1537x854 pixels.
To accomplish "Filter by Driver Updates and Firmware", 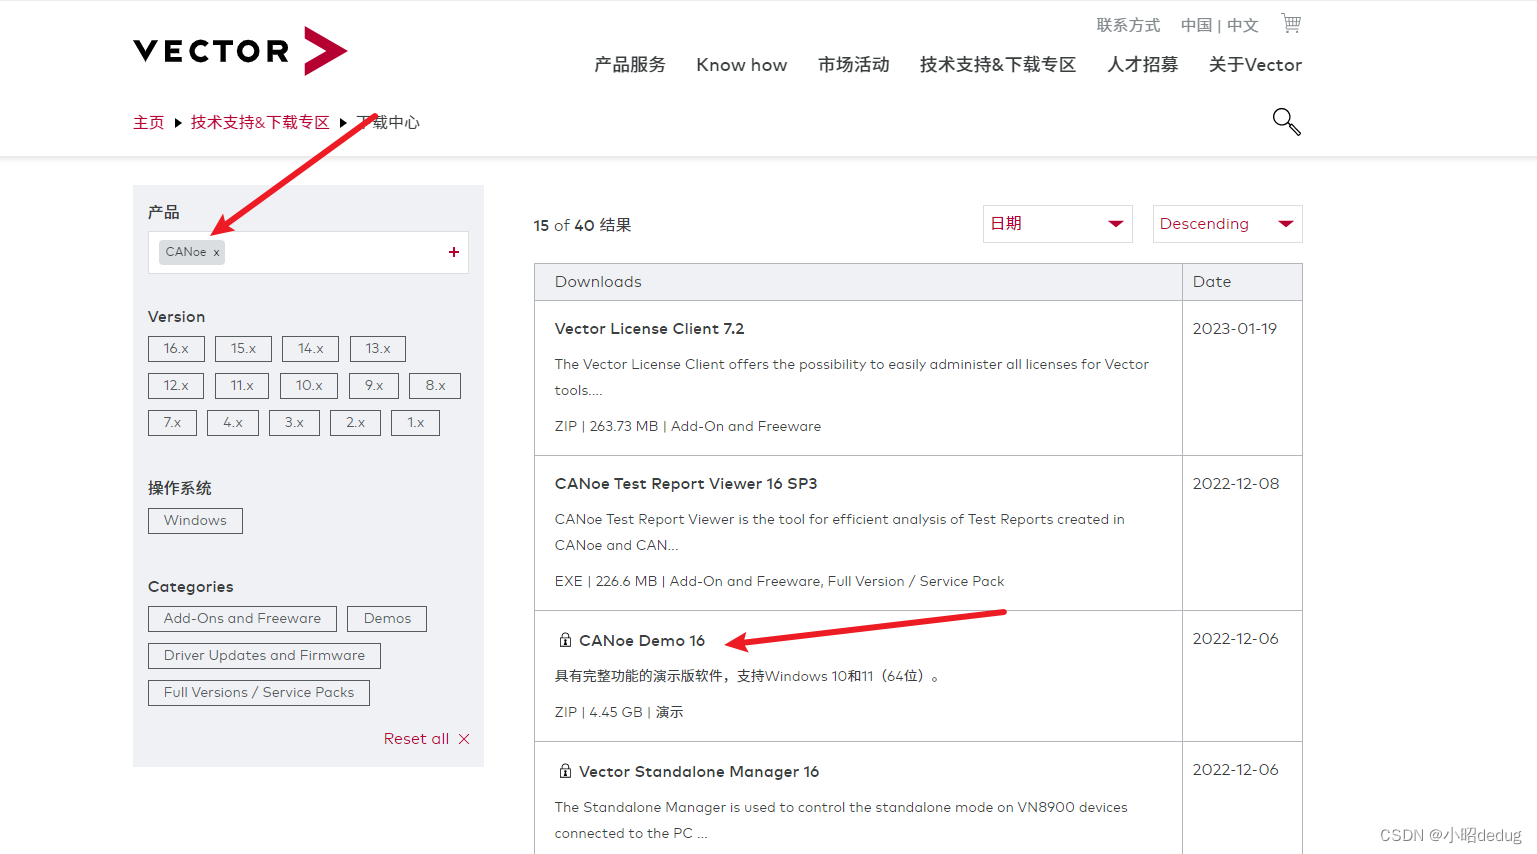I will tap(264, 656).
